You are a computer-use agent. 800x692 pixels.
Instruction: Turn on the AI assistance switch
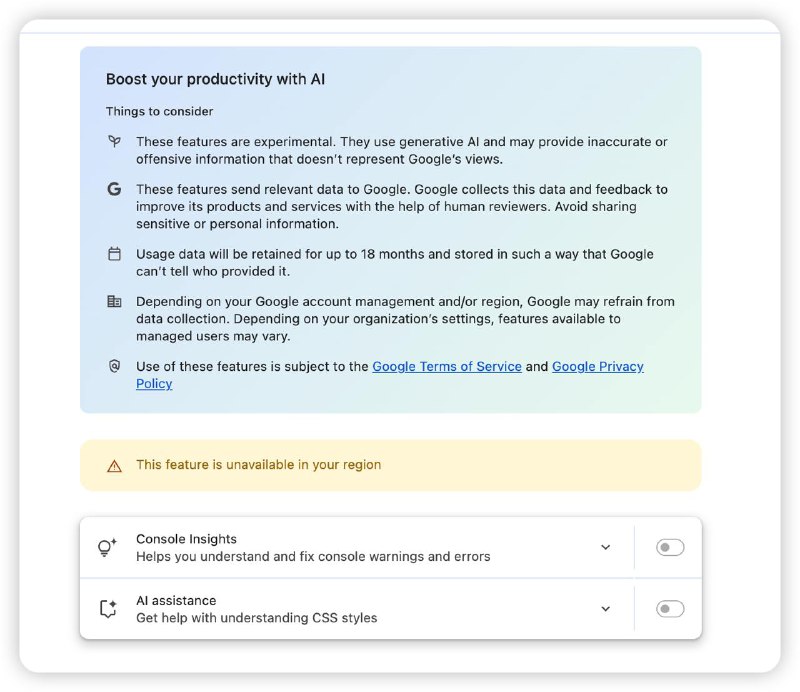(x=670, y=608)
